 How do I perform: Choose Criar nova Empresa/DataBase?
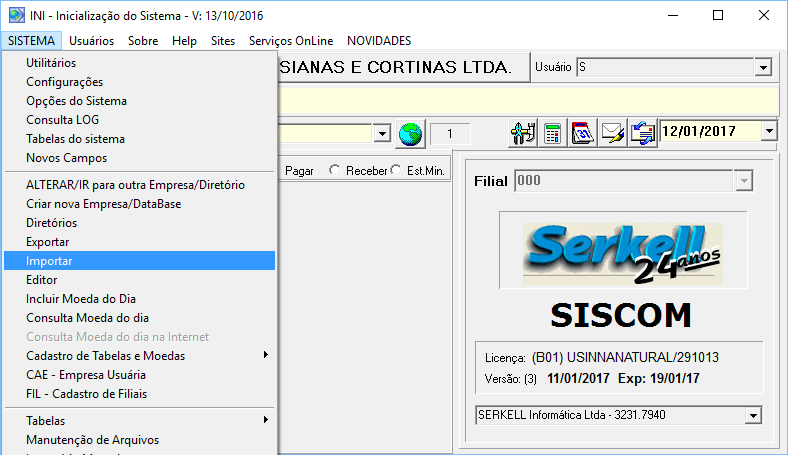tap(140, 204)
